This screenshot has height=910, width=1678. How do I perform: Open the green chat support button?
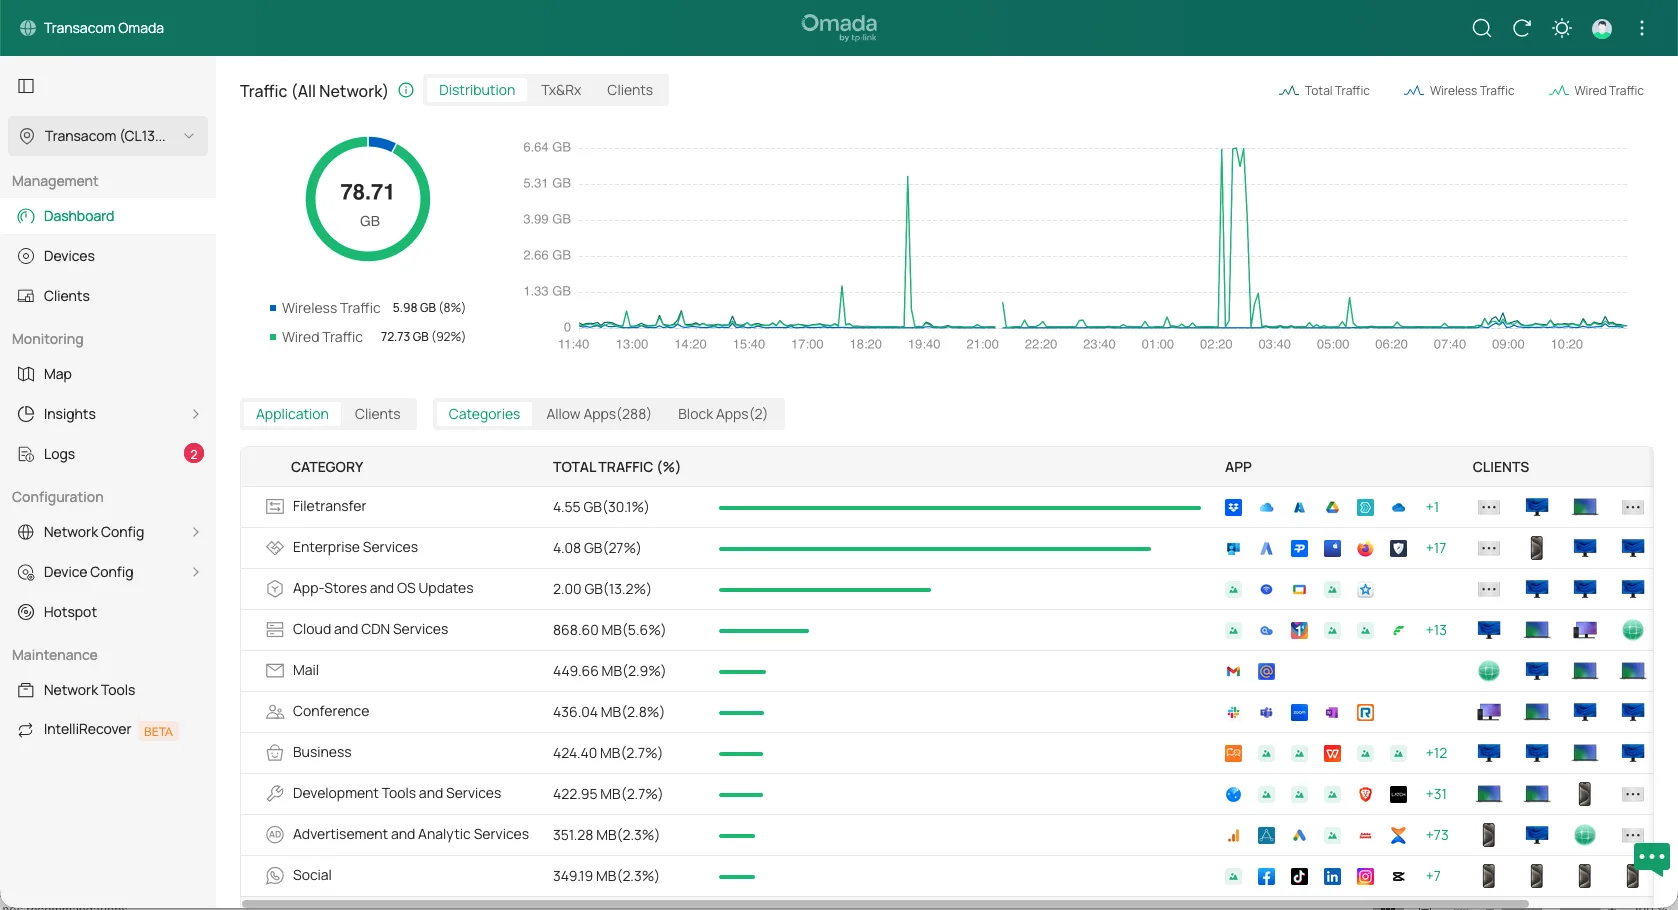click(1652, 858)
